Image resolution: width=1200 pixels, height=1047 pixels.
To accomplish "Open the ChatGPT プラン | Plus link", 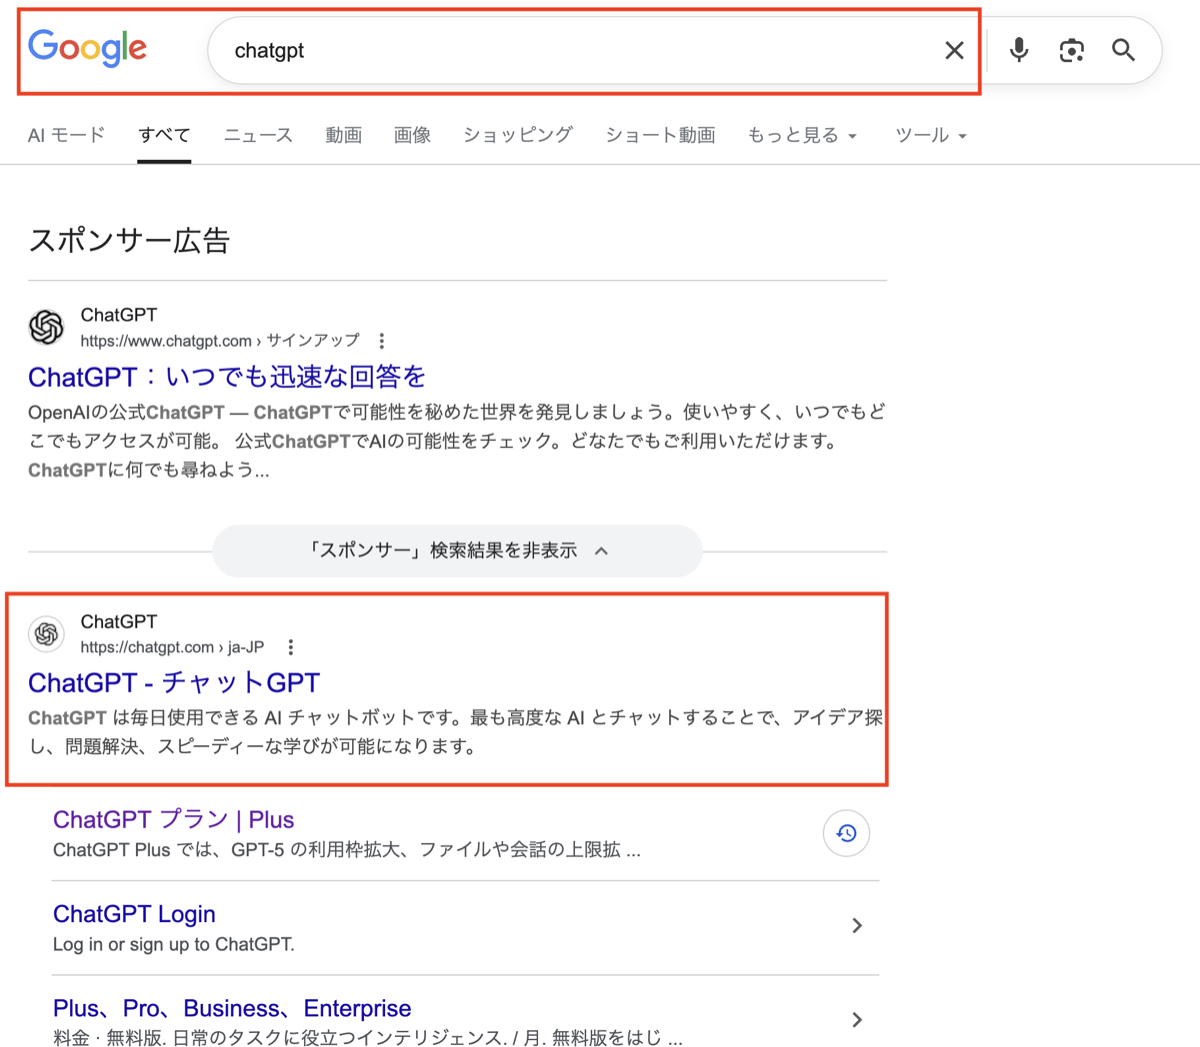I will click(172, 819).
